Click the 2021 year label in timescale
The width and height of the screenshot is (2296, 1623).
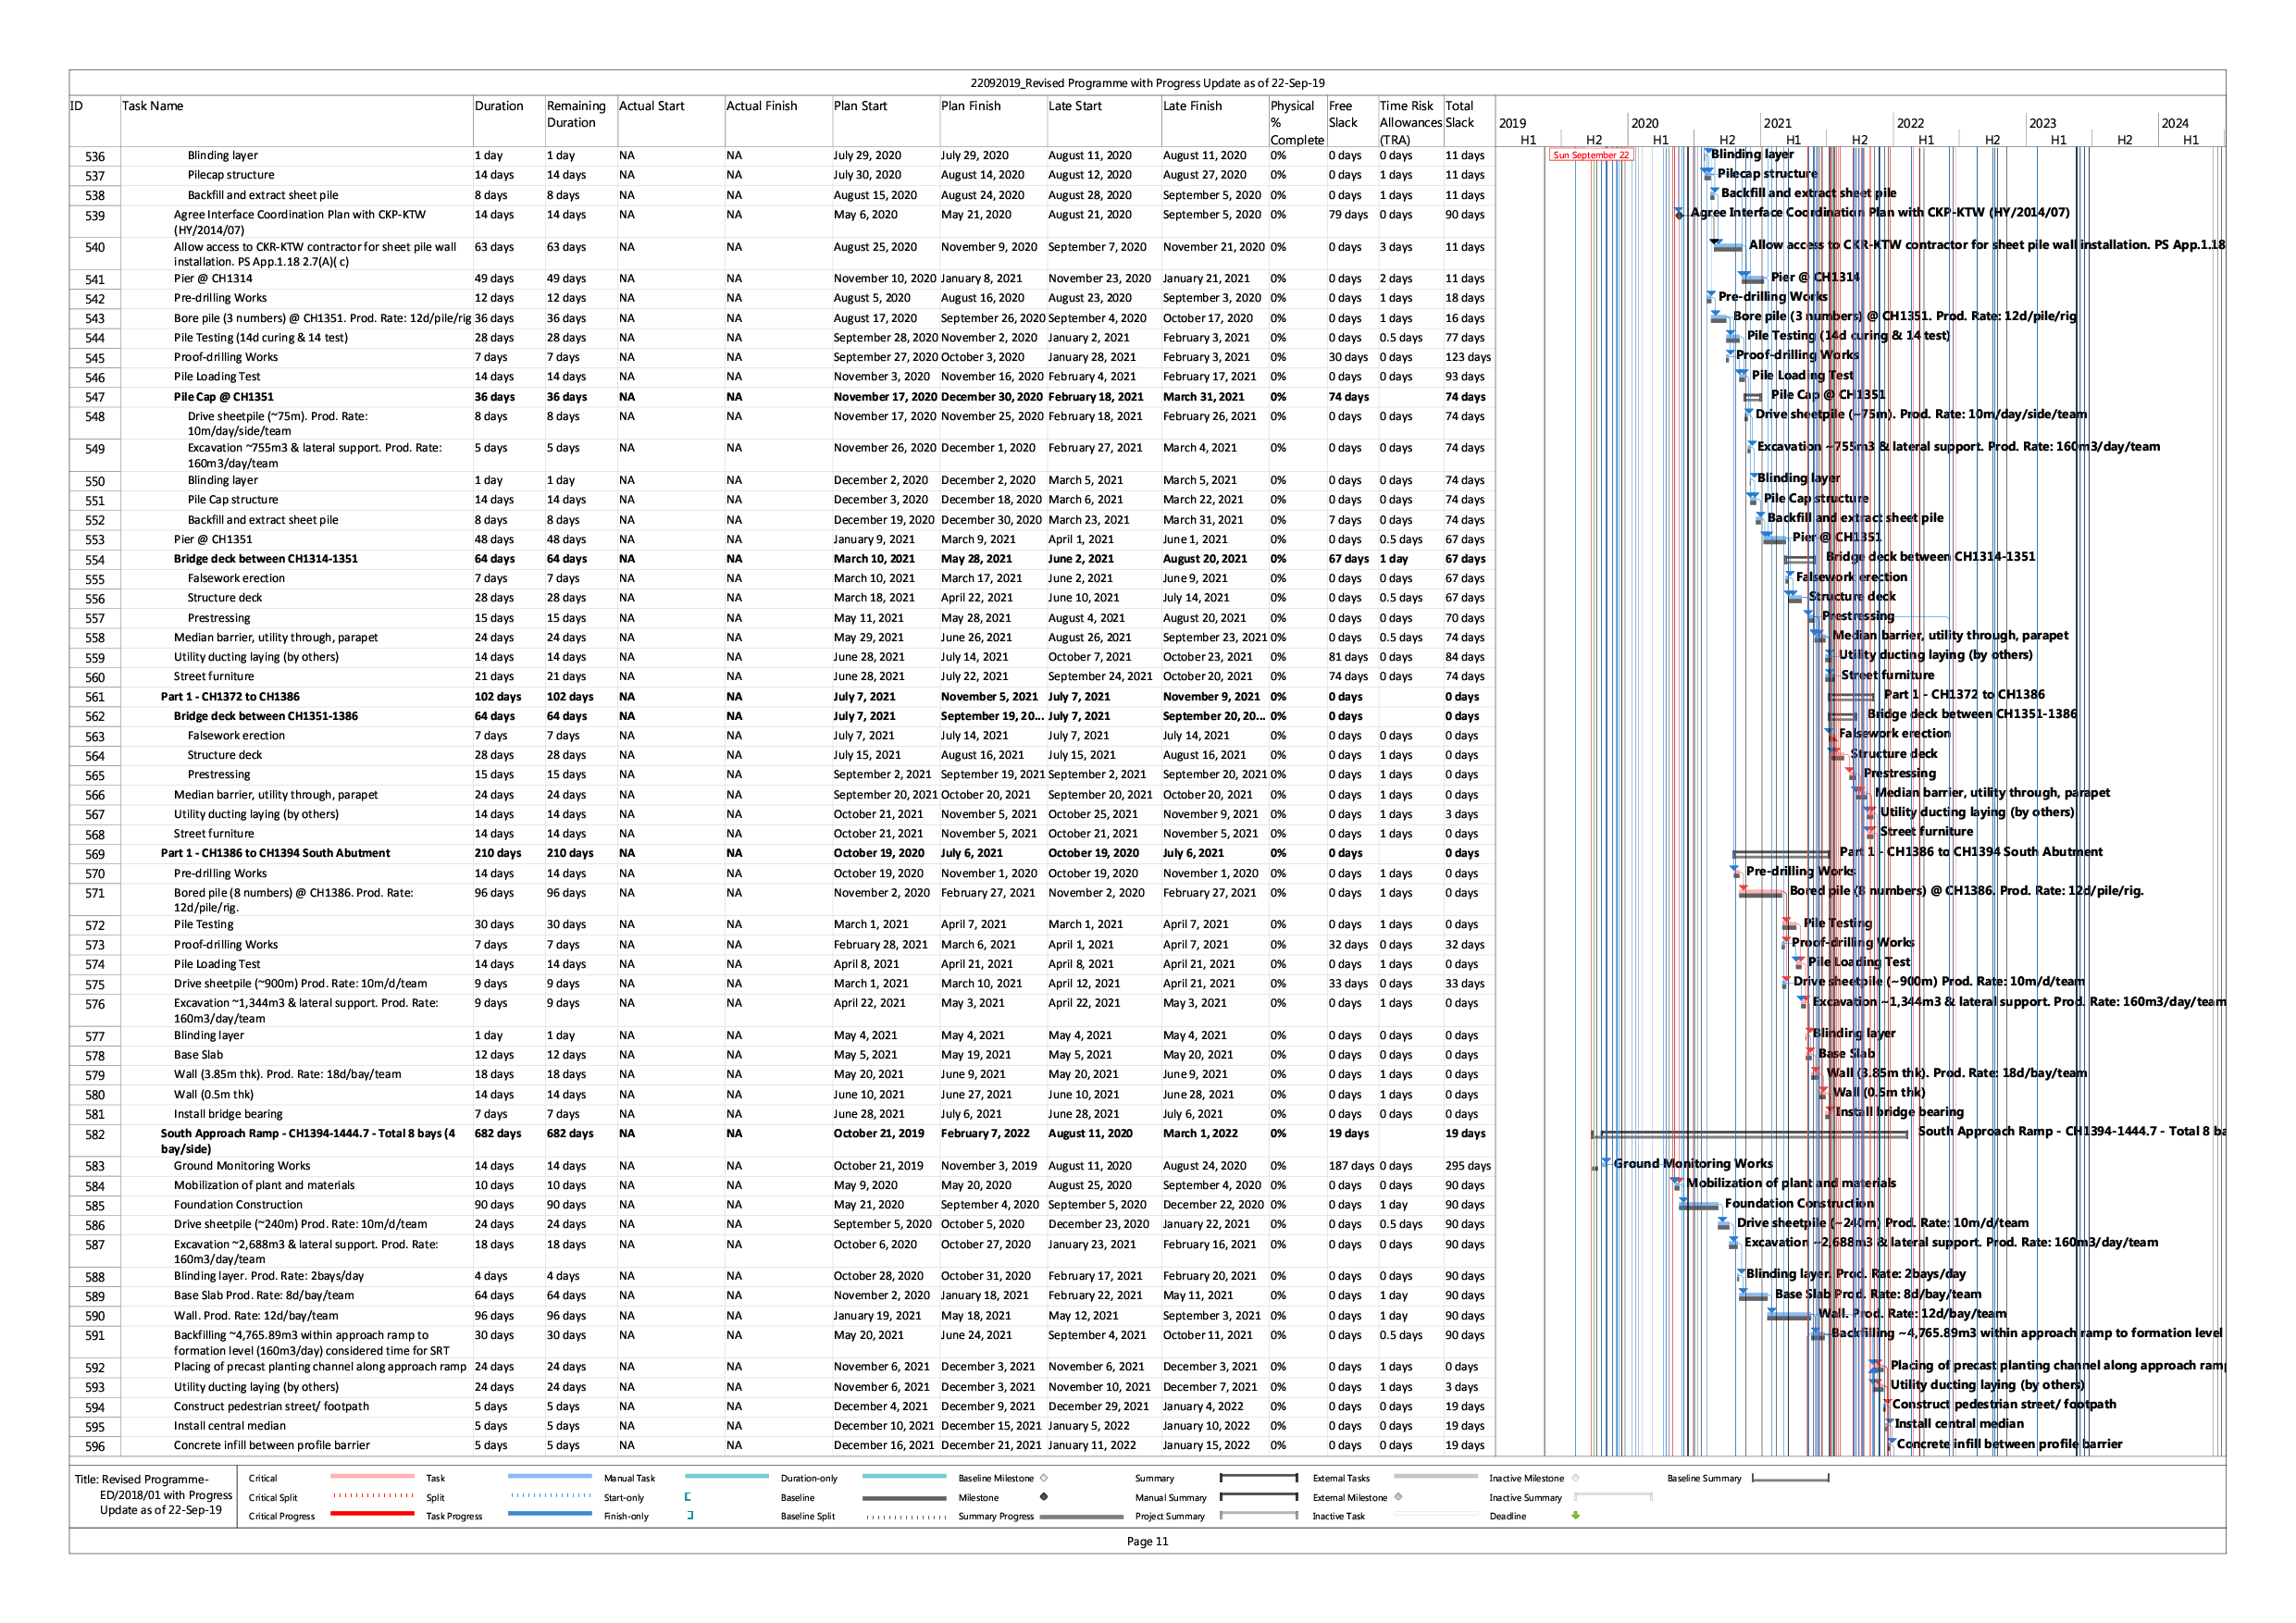tap(1777, 124)
